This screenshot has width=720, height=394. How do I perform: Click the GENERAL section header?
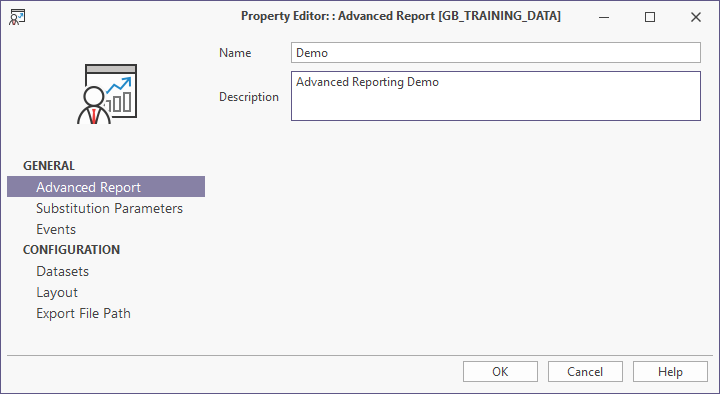pyautogui.click(x=49, y=166)
